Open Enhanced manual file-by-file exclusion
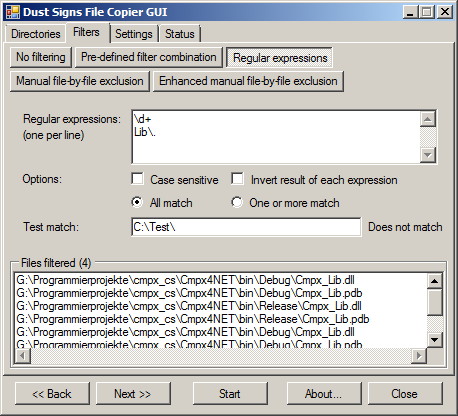The width and height of the screenshot is (458, 416). (248, 81)
